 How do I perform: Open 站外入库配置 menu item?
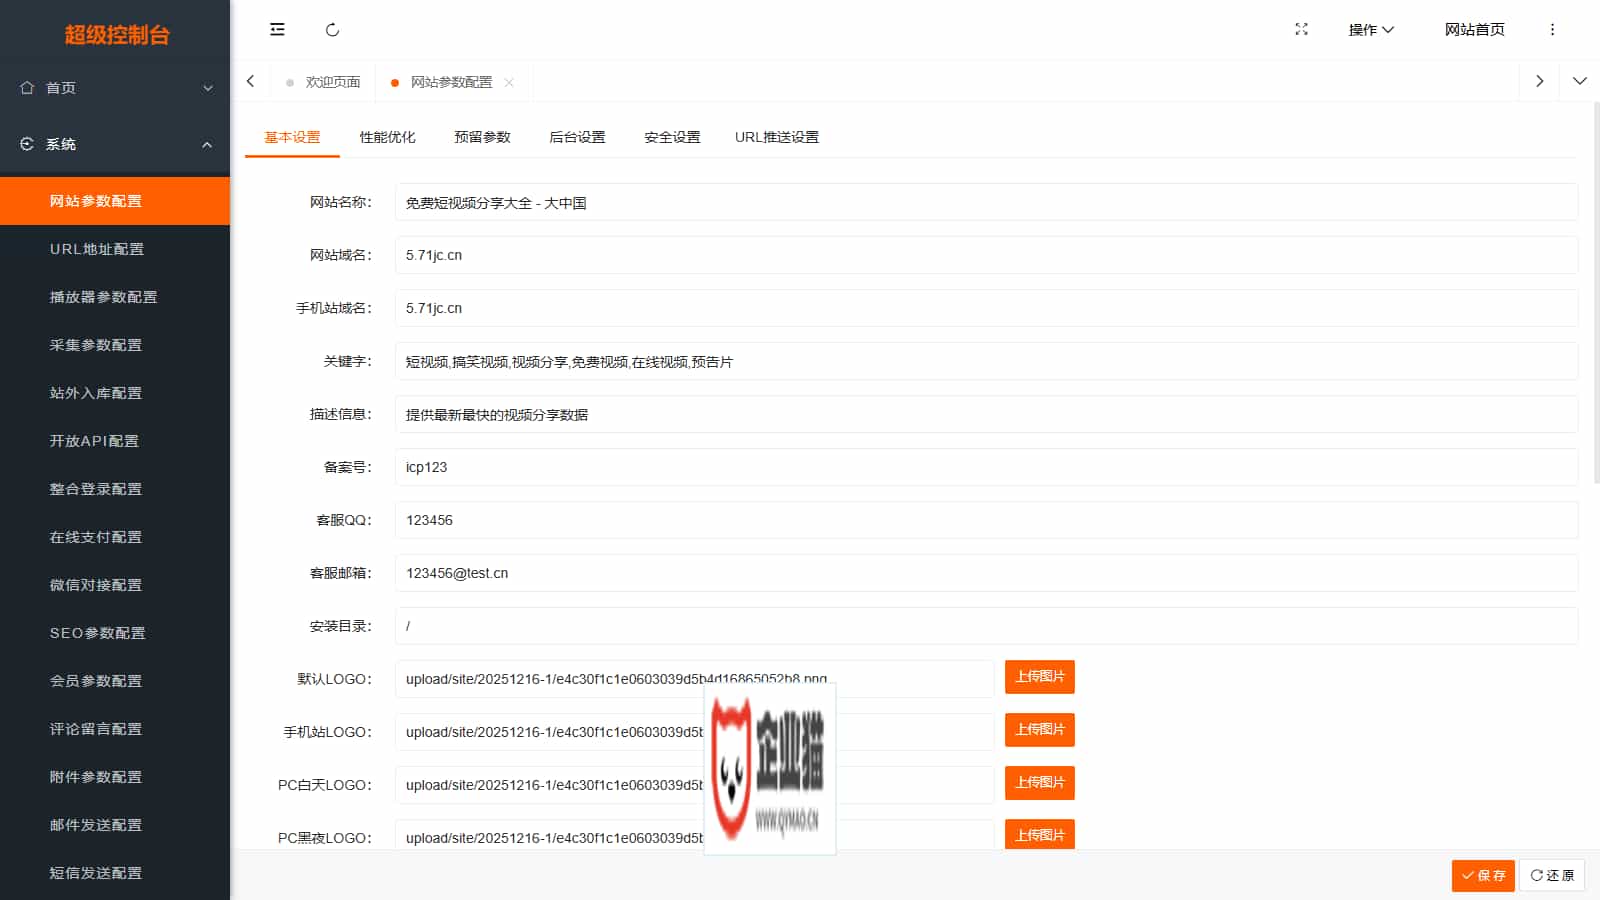coord(115,393)
